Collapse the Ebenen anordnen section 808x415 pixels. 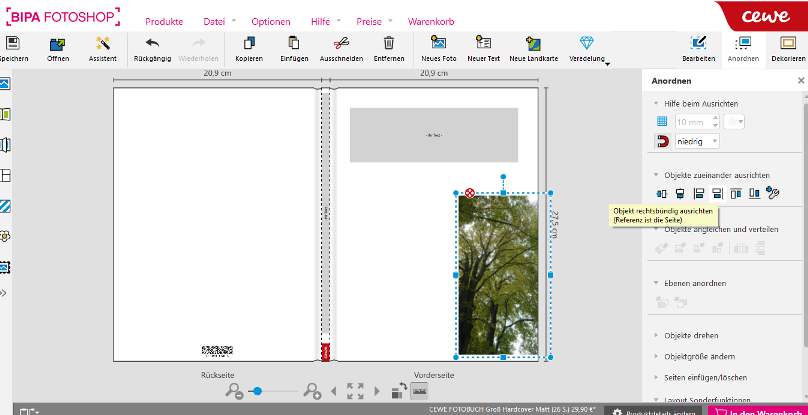656,283
